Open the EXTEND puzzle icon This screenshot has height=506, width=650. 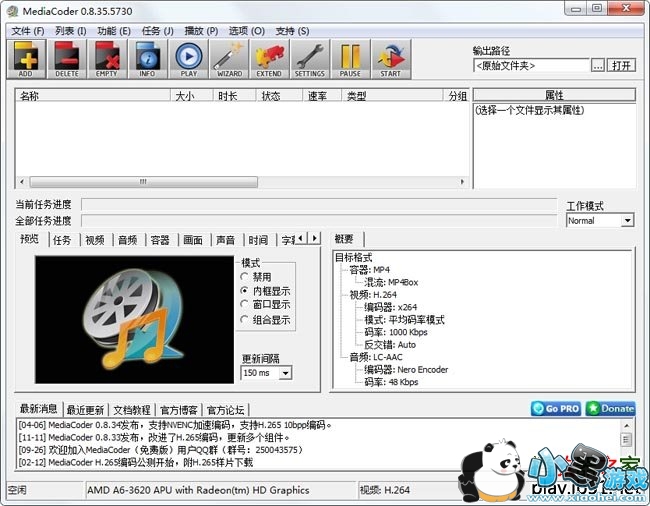(269, 59)
